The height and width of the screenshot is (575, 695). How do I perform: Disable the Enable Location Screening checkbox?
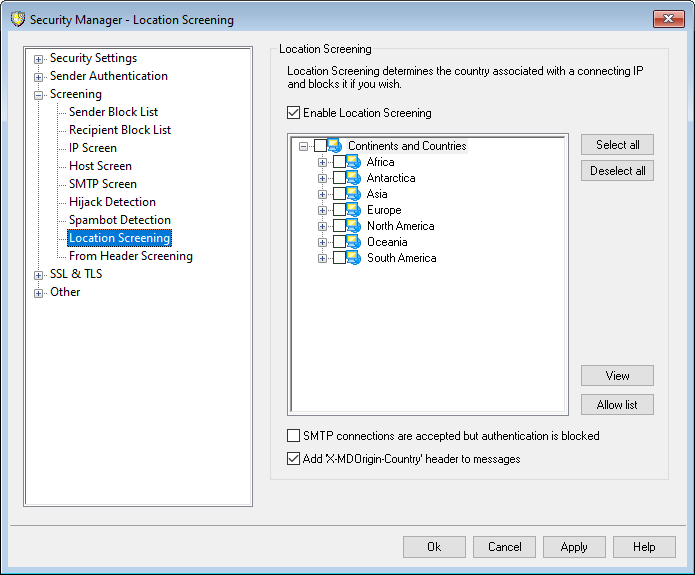click(293, 113)
